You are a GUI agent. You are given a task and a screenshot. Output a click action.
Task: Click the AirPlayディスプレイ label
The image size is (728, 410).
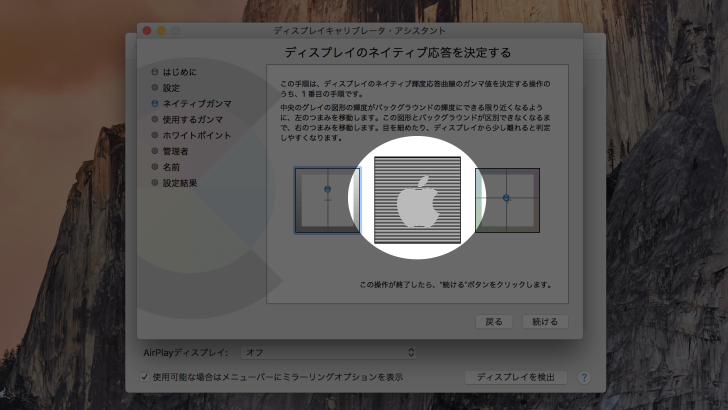tap(186, 353)
